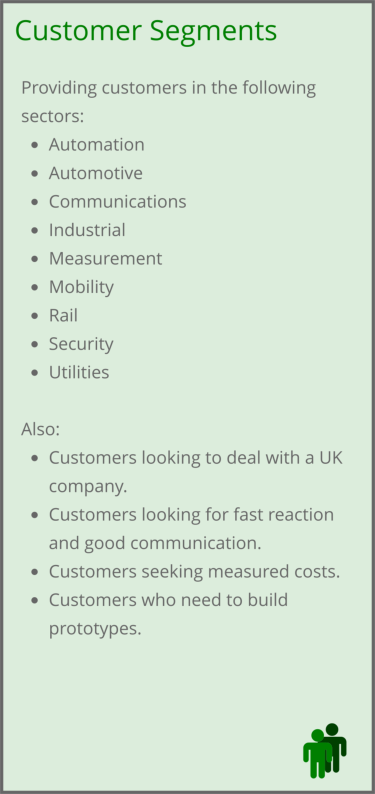Select the Rail list item

tap(63, 315)
